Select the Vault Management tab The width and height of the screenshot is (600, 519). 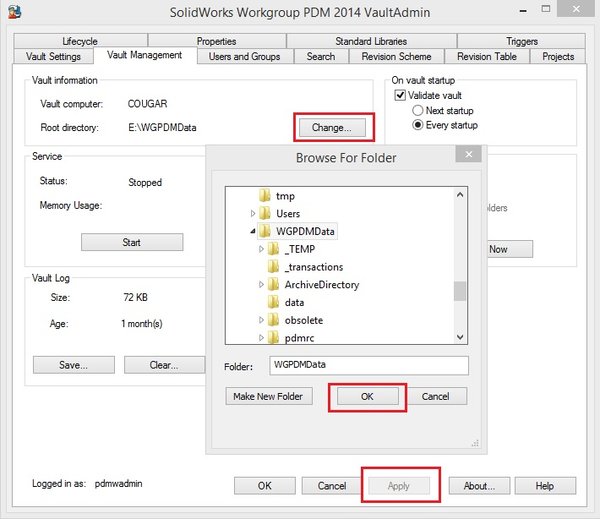click(x=145, y=55)
